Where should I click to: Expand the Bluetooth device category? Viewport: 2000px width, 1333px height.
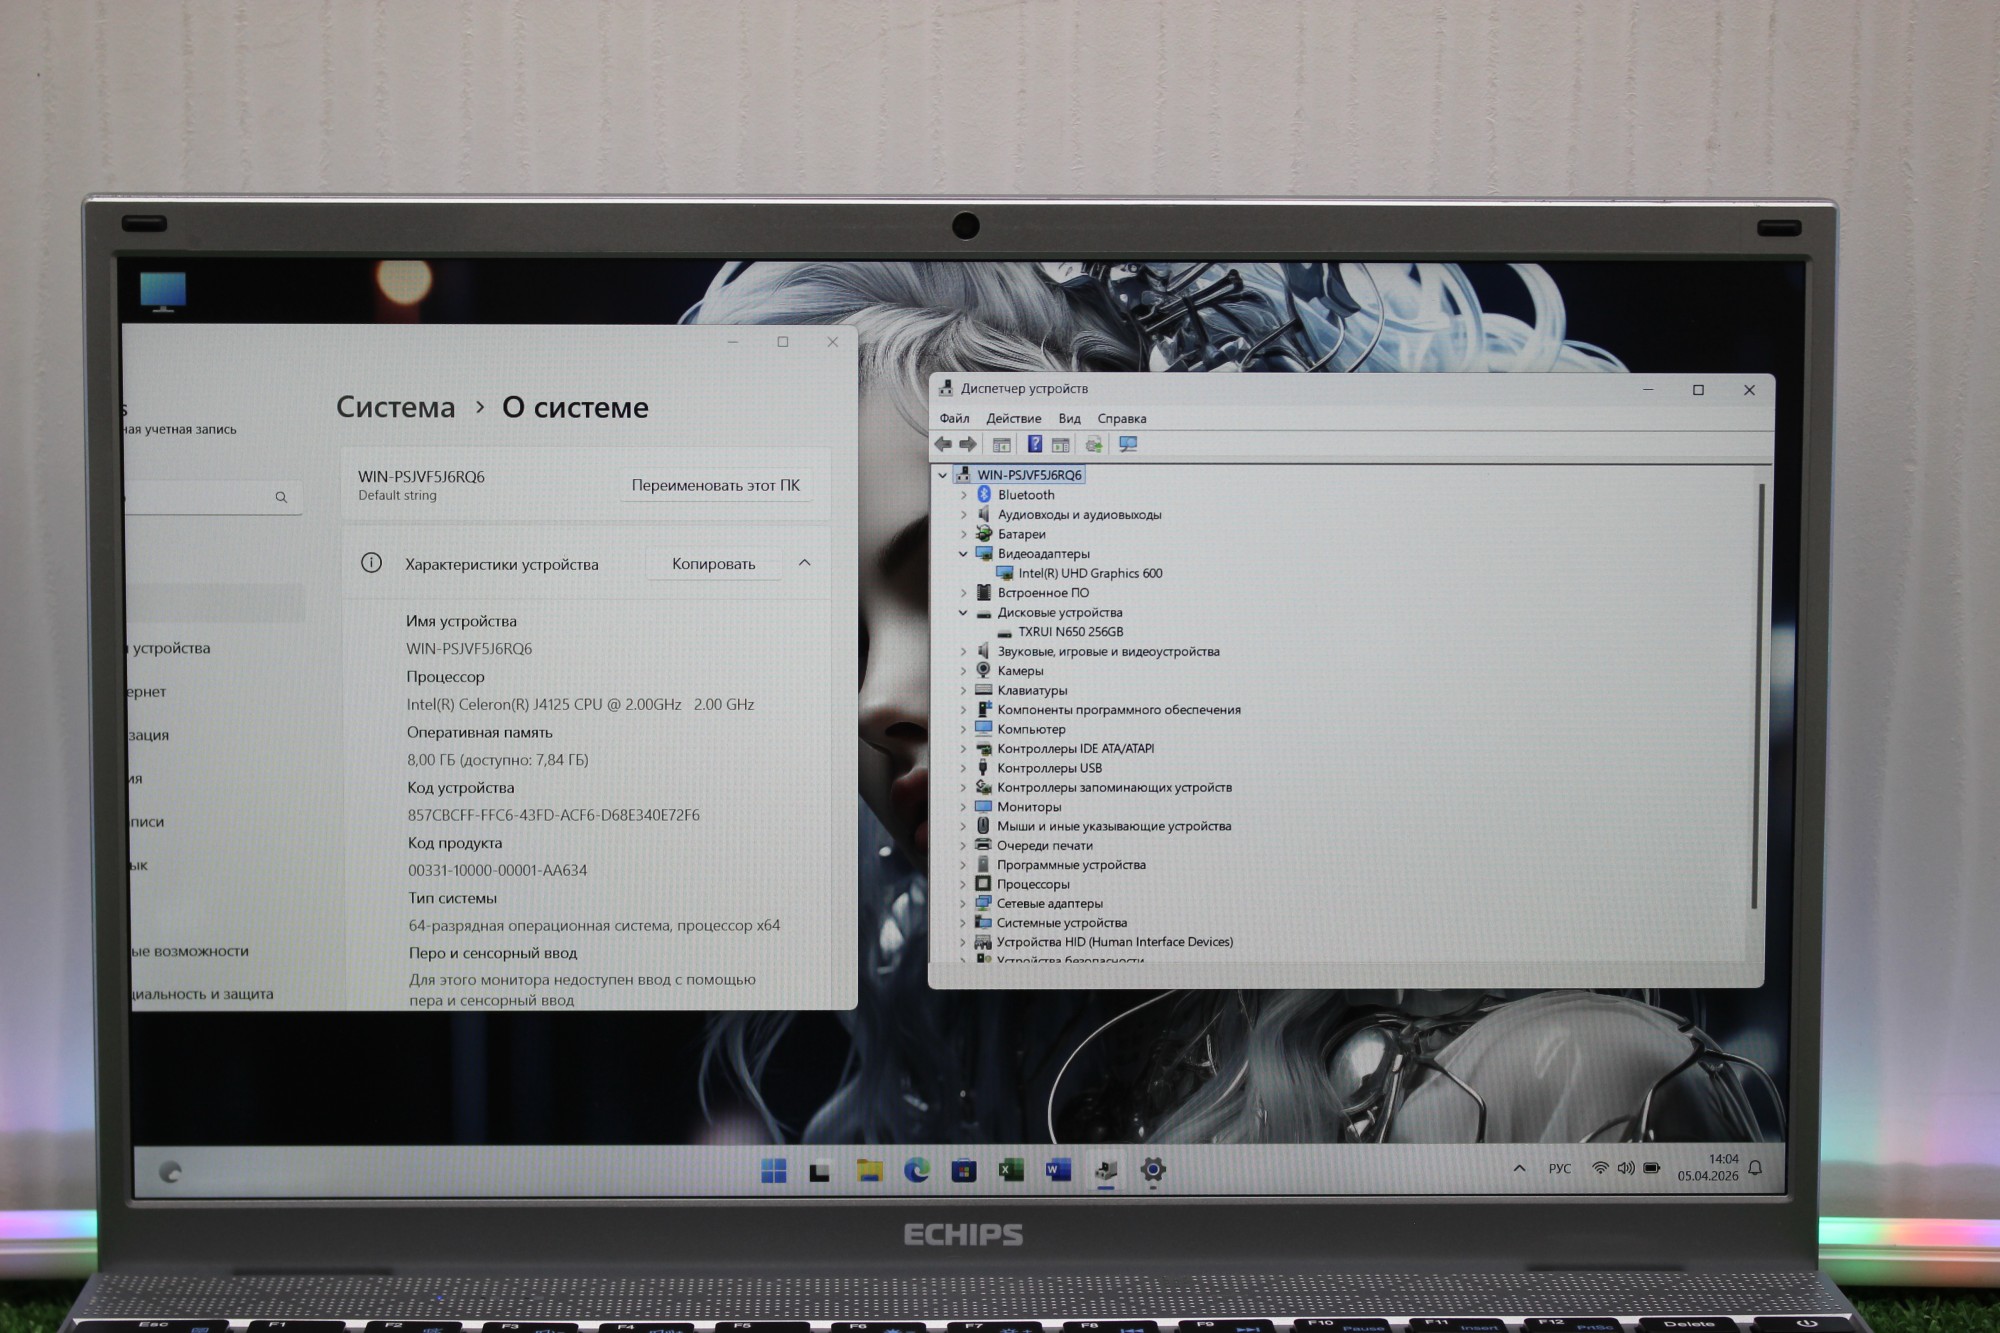[963, 495]
